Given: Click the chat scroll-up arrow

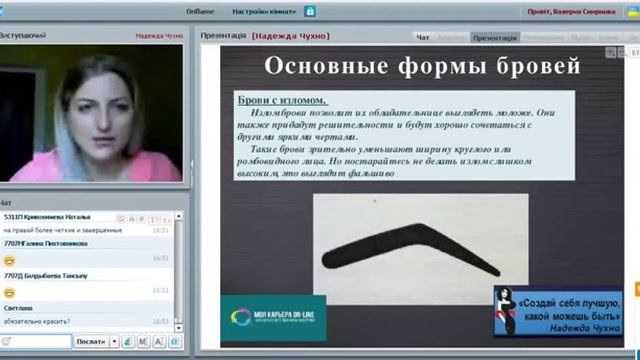Looking at the screenshot, I should pos(179,216).
